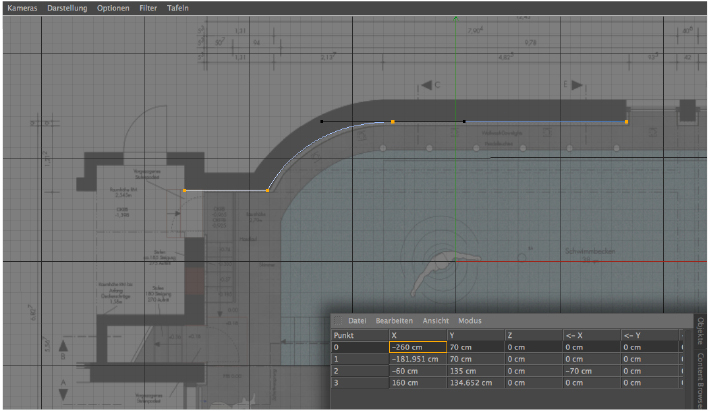Open the Kameras menu
The width and height of the screenshot is (710, 411).
23,8
